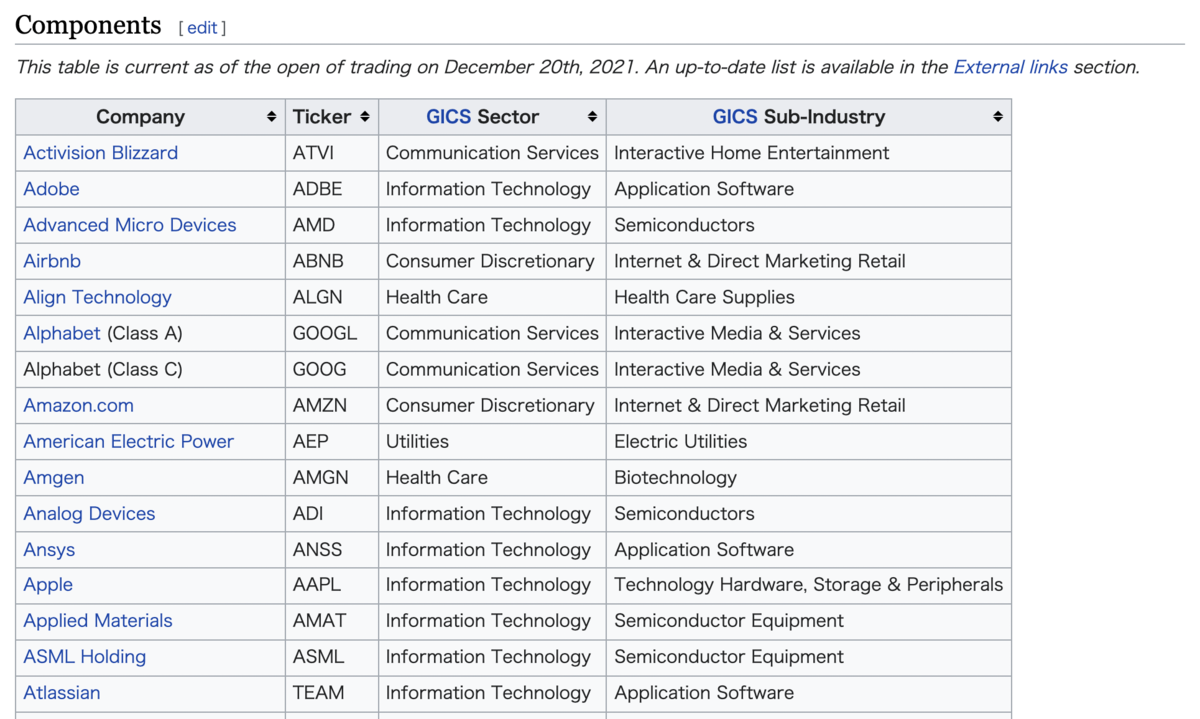Open Alphabet link in Class A row
The image size is (1200, 719).
point(62,333)
